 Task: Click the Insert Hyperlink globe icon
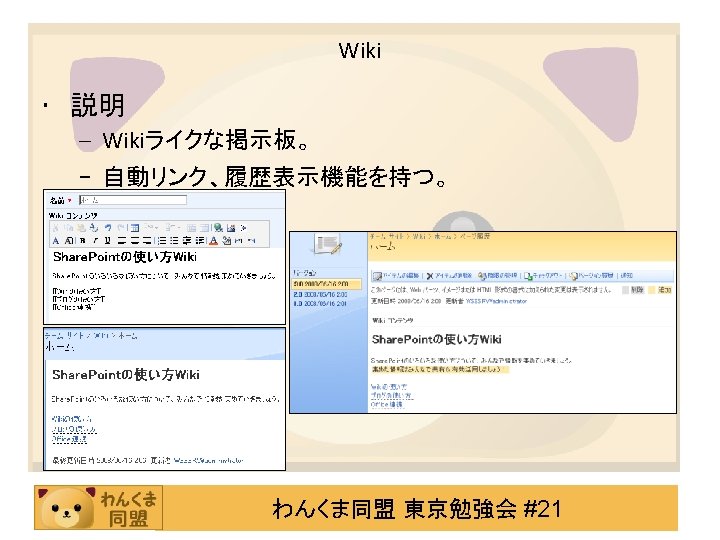point(218,228)
